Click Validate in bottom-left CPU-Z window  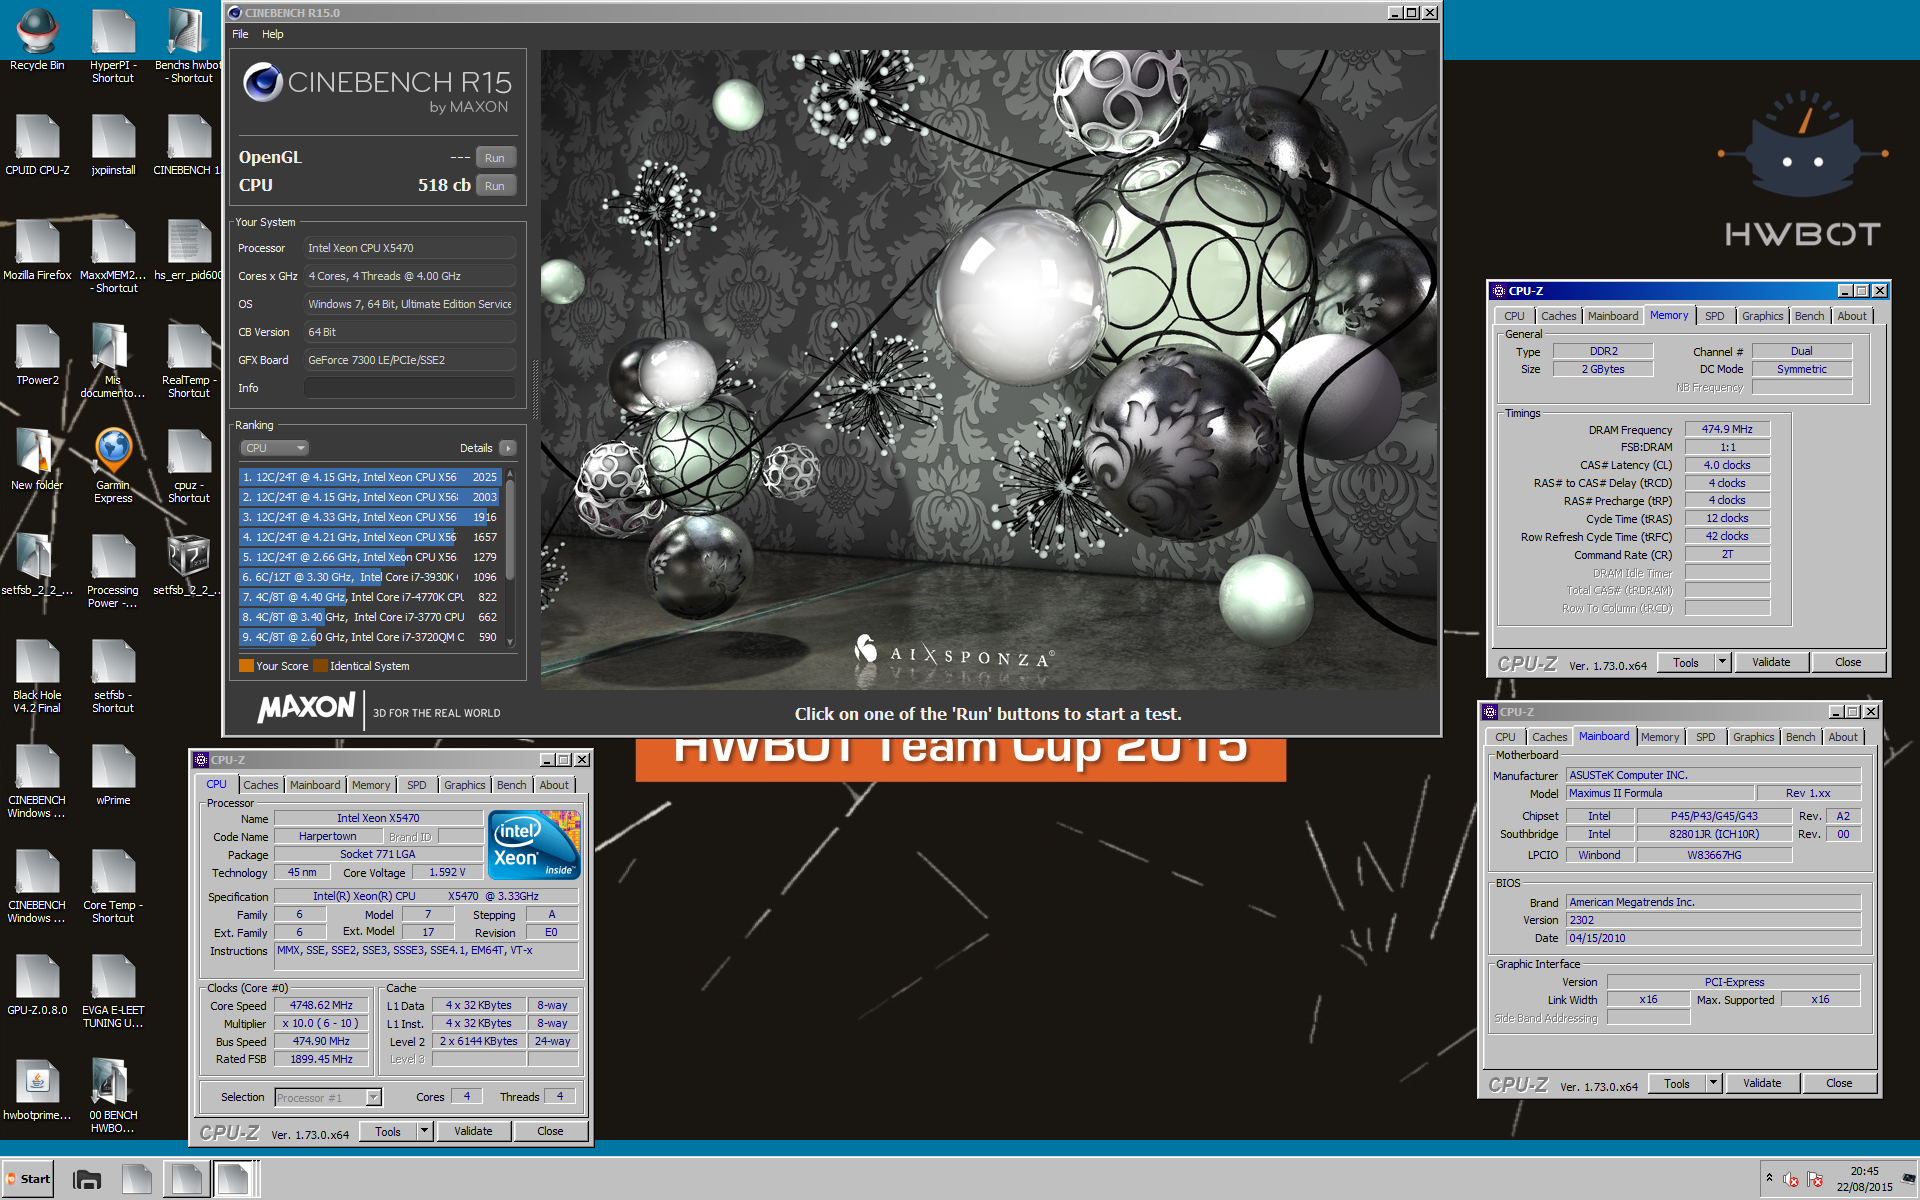[473, 1131]
